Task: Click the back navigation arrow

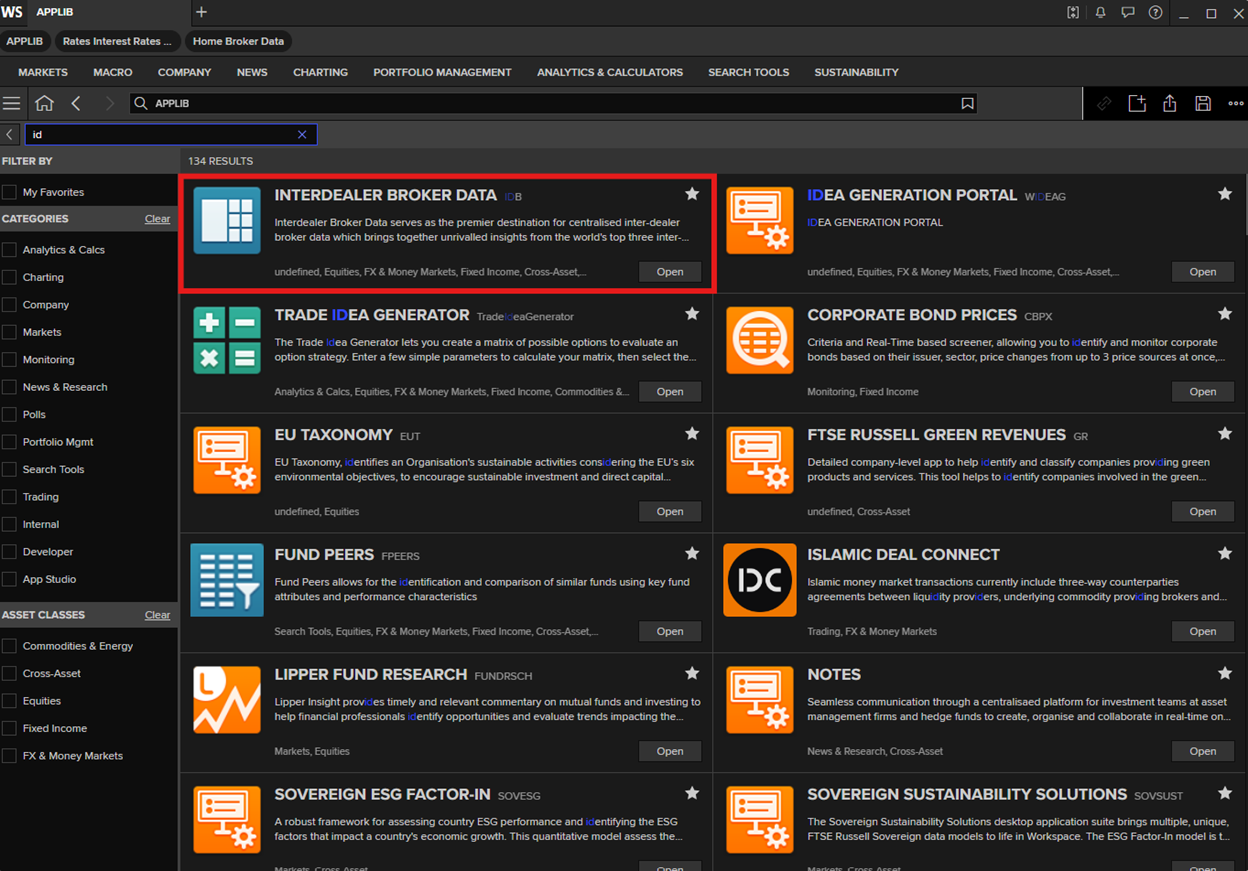Action: (x=76, y=103)
